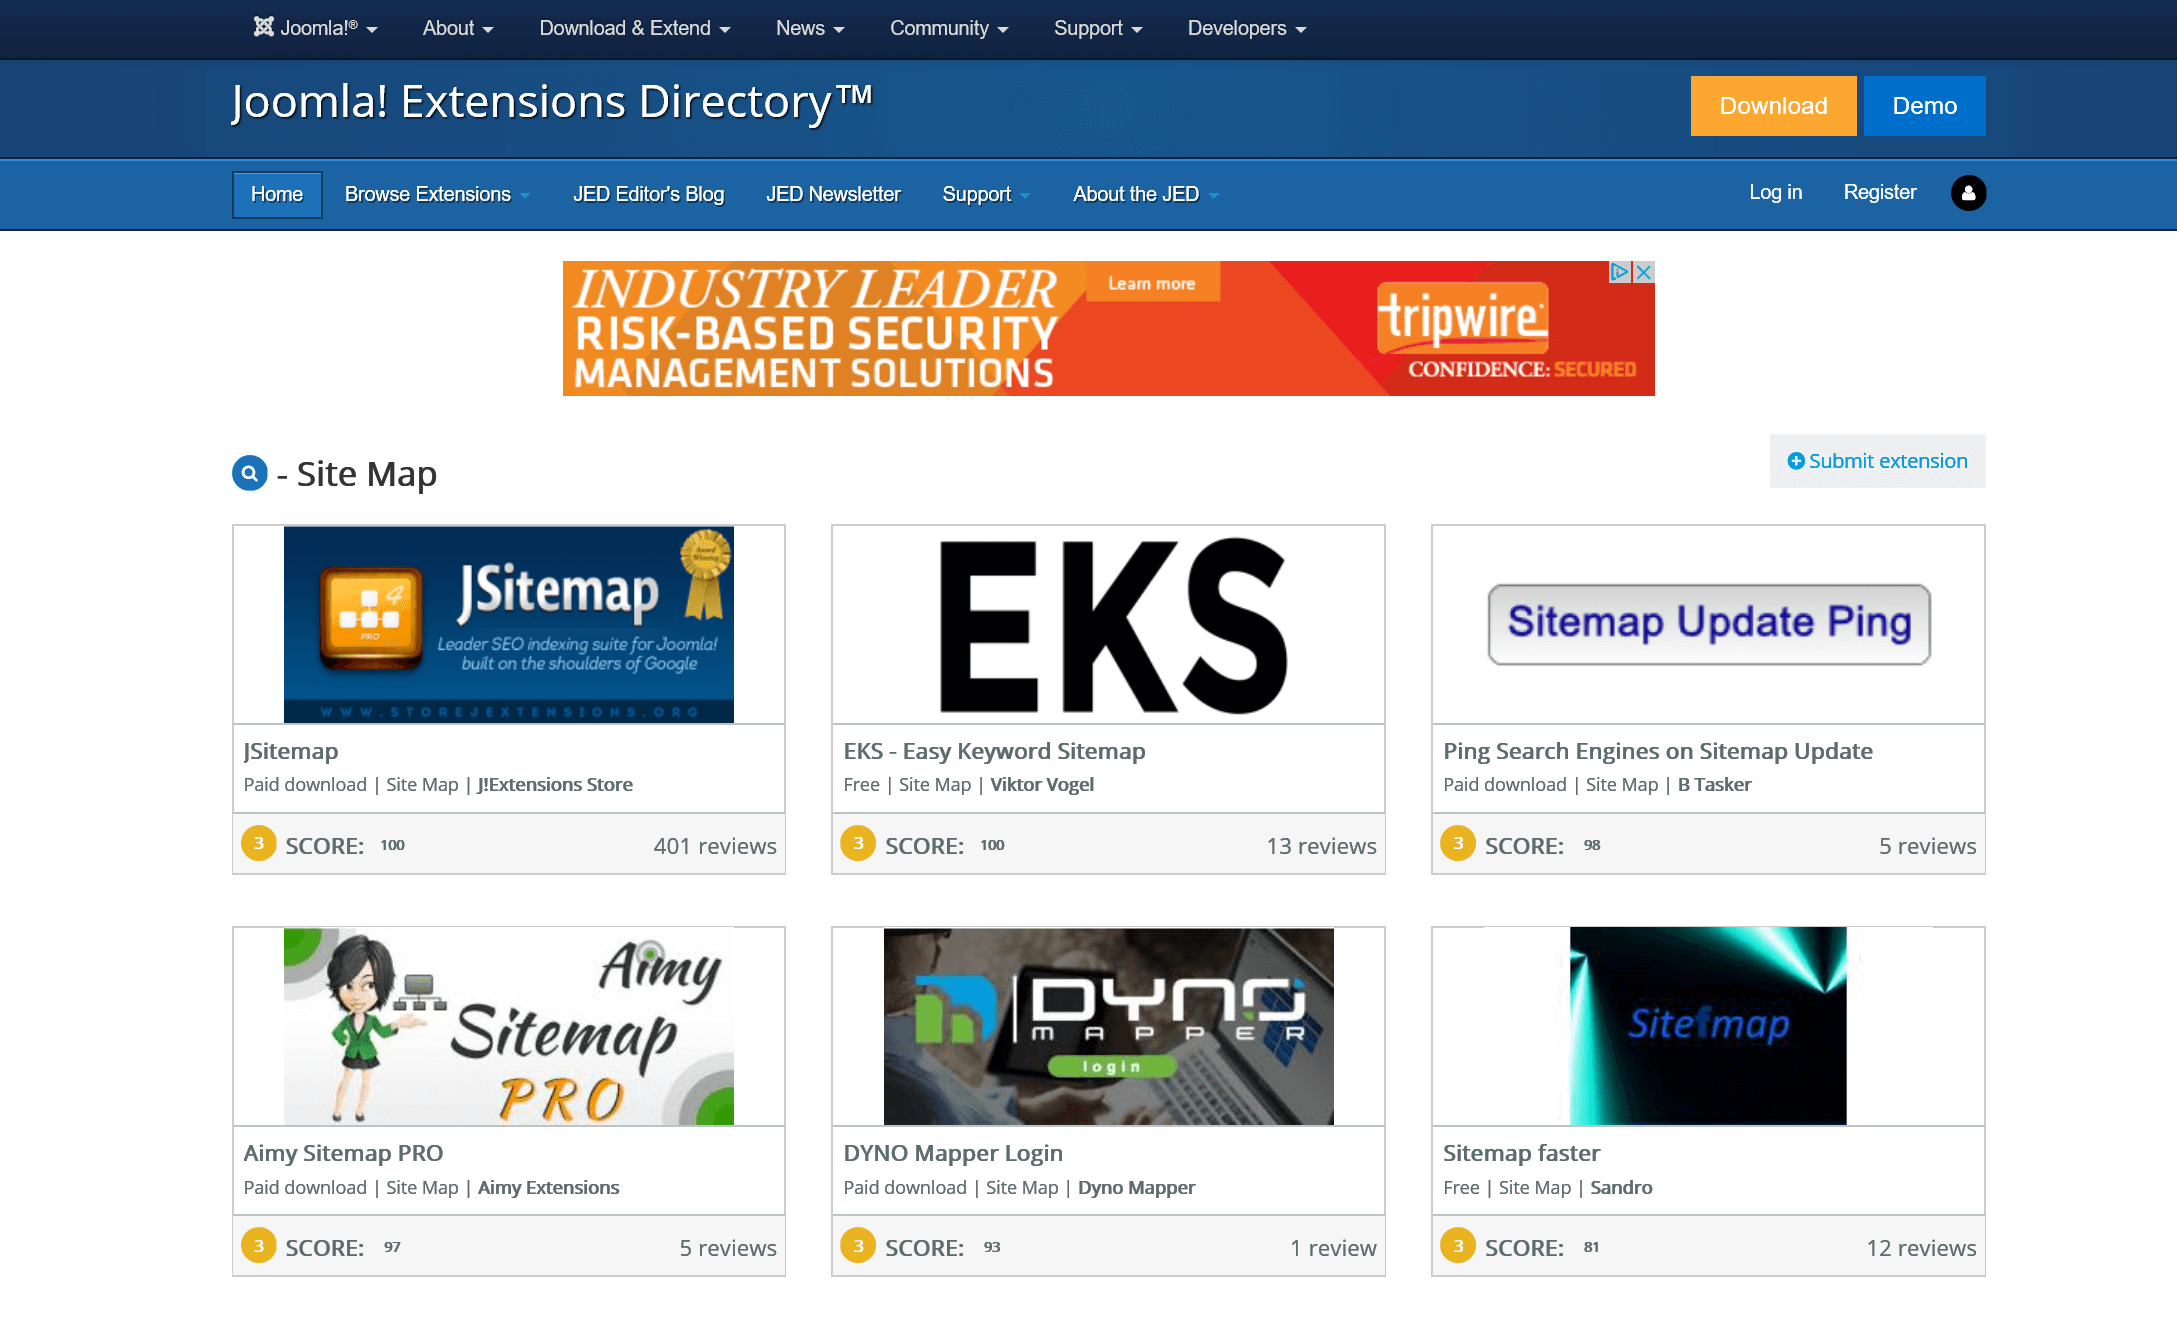The height and width of the screenshot is (1324, 2177).
Task: Open the Aimy Sitemap PRO thumbnail
Action: (x=509, y=1027)
